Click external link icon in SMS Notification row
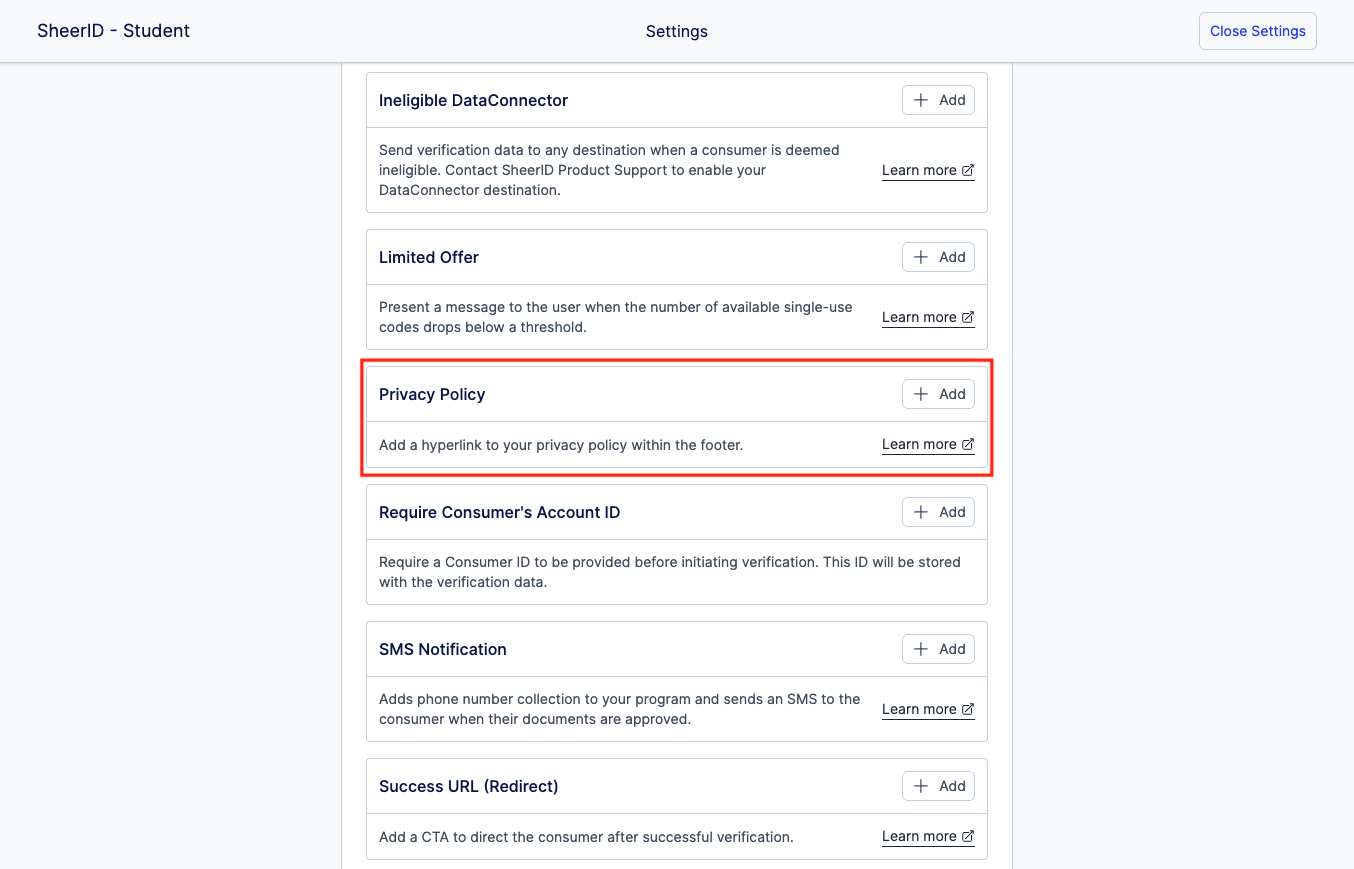This screenshot has height=869, width=1354. pyautogui.click(x=968, y=709)
